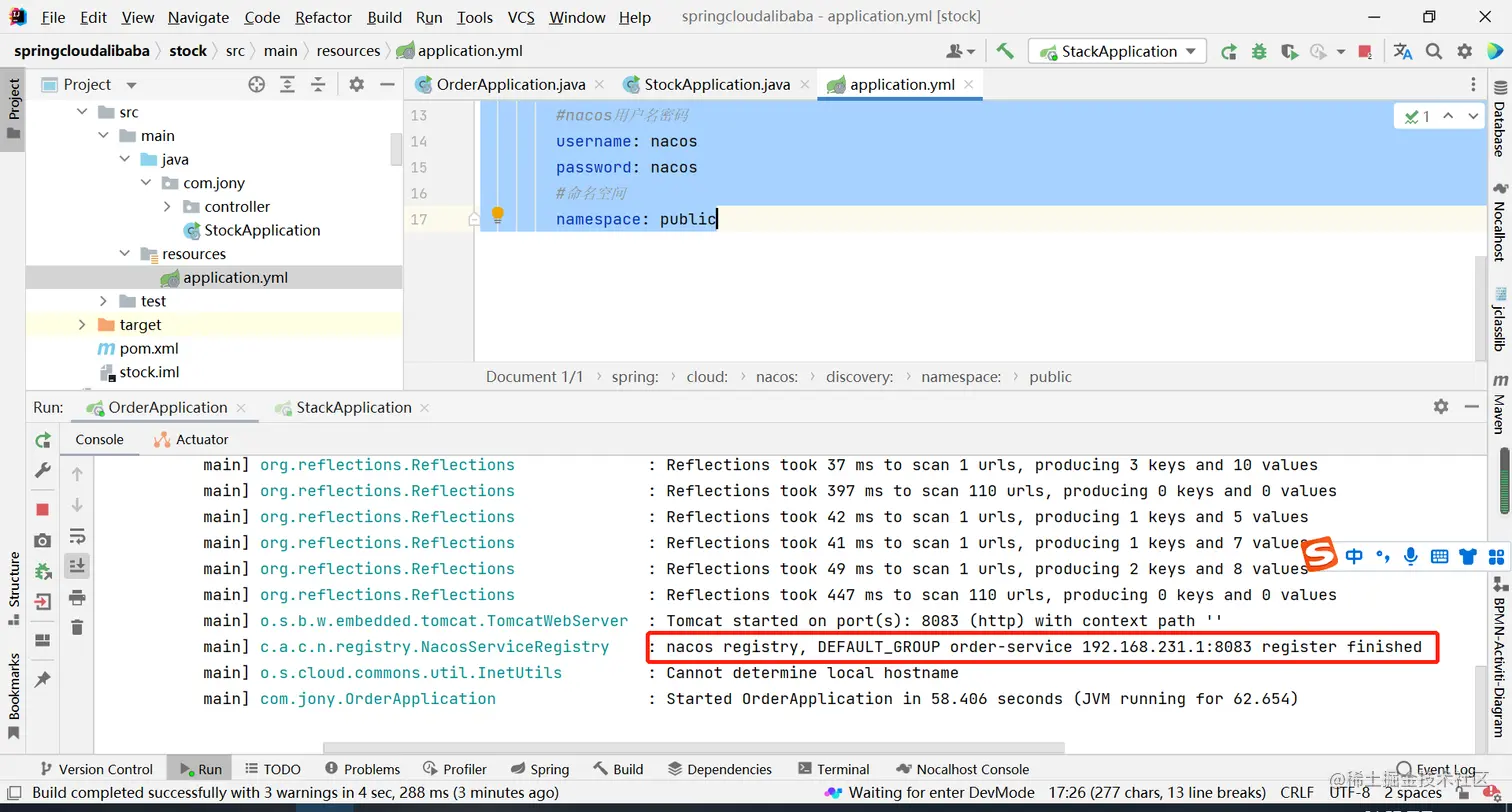This screenshot has height=812, width=1512.
Task: Open the Nocalhost Console tool window
Action: pos(963,769)
